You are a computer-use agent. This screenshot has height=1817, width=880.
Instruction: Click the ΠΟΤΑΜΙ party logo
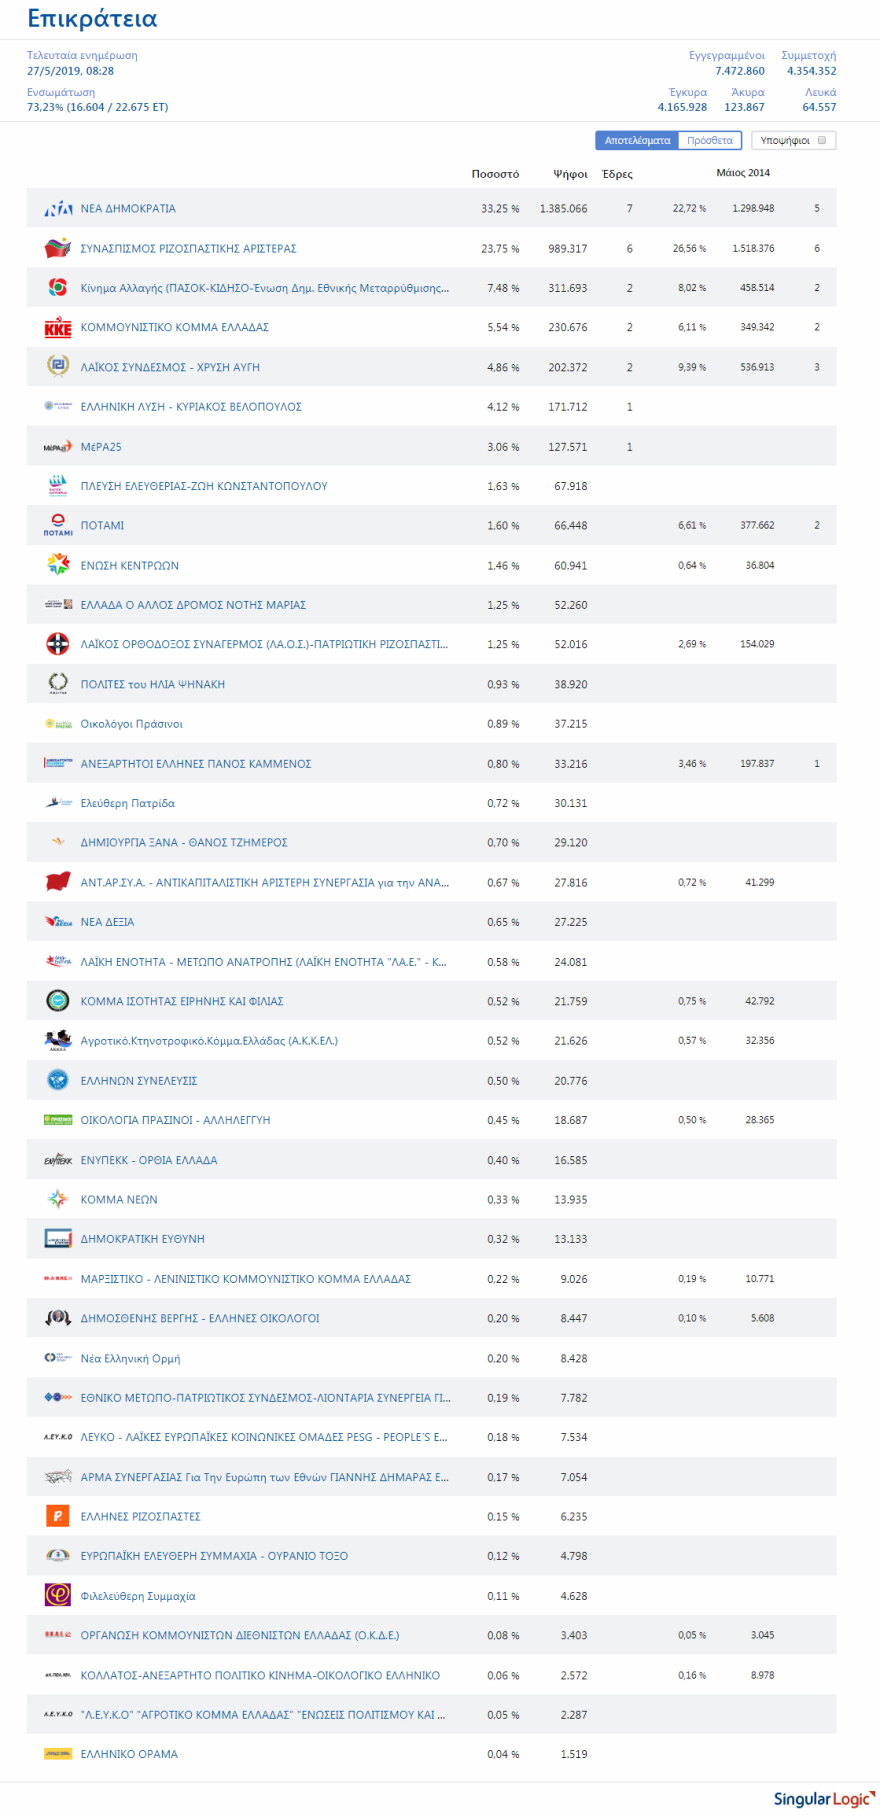point(58,525)
